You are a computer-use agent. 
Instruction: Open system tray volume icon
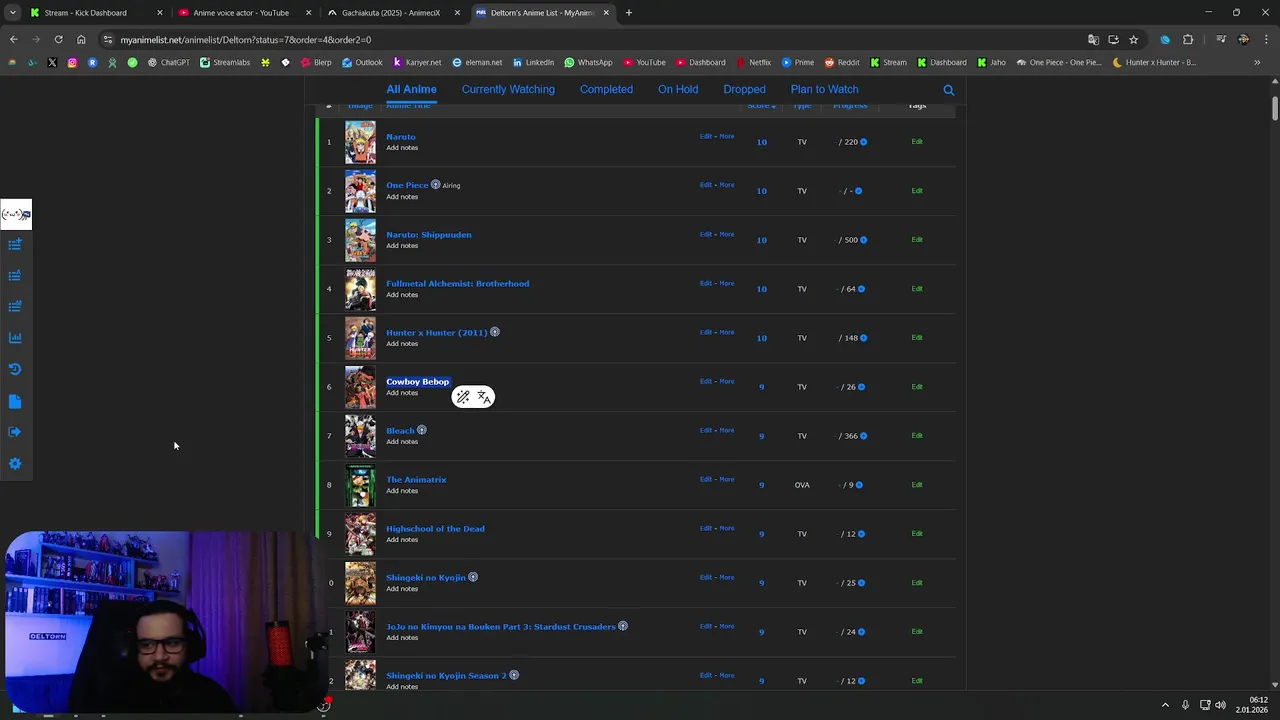pos(1220,705)
